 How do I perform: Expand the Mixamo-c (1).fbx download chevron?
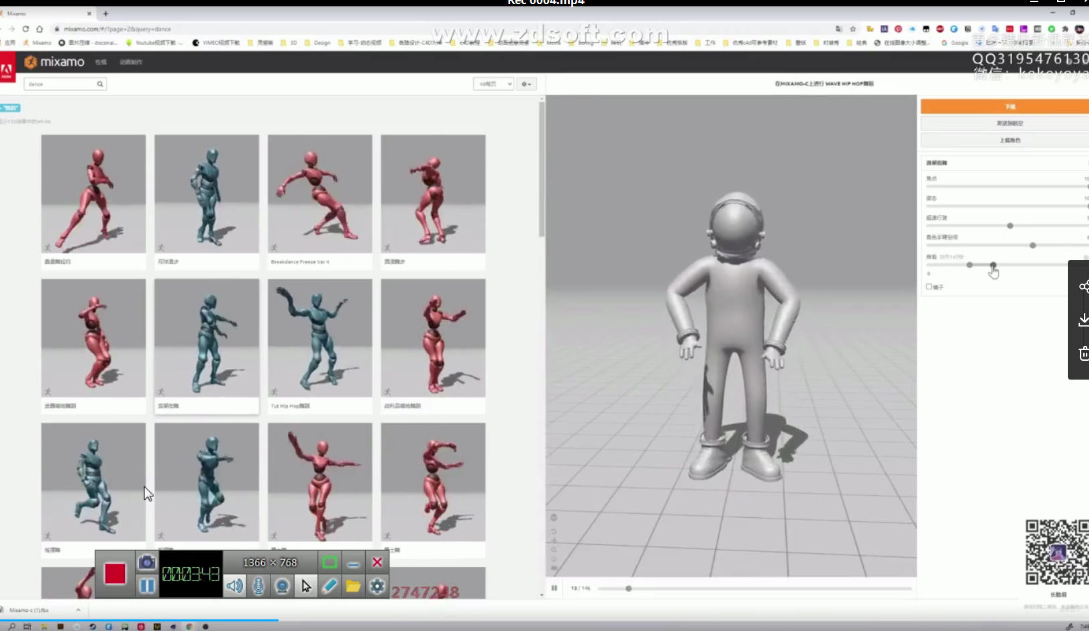[78, 610]
